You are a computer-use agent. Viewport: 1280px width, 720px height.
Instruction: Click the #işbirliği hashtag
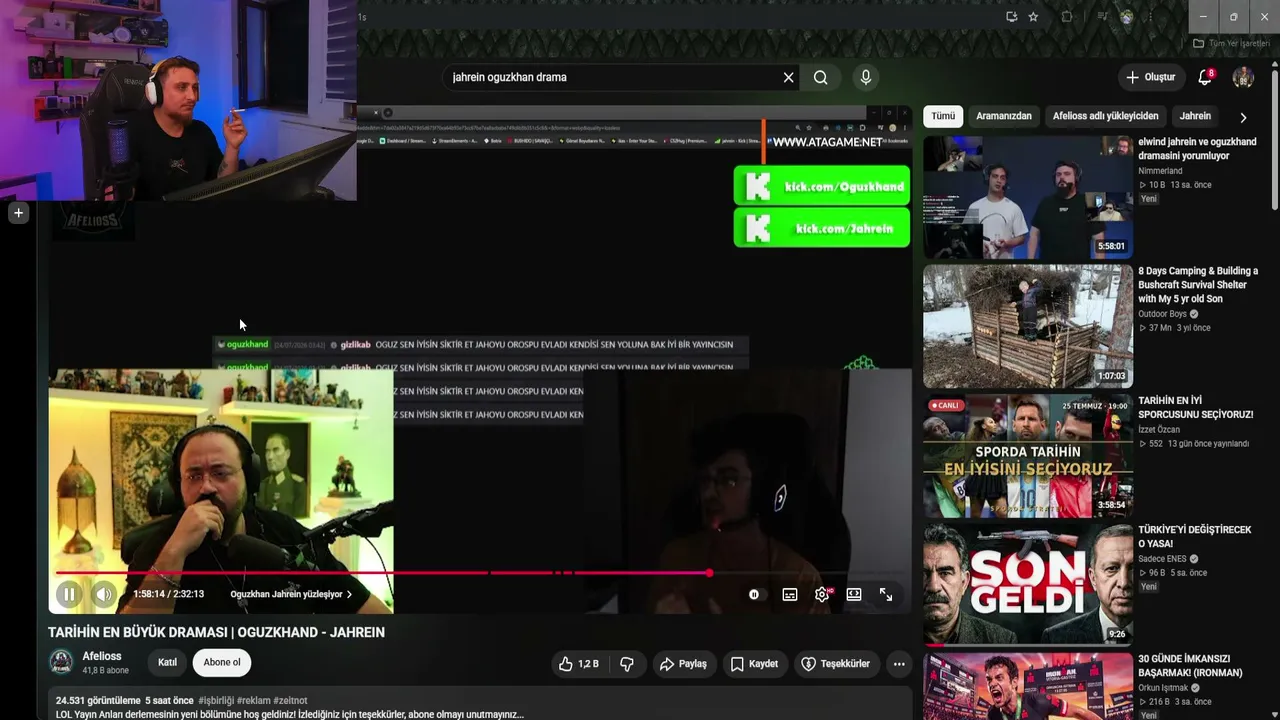[x=215, y=701]
